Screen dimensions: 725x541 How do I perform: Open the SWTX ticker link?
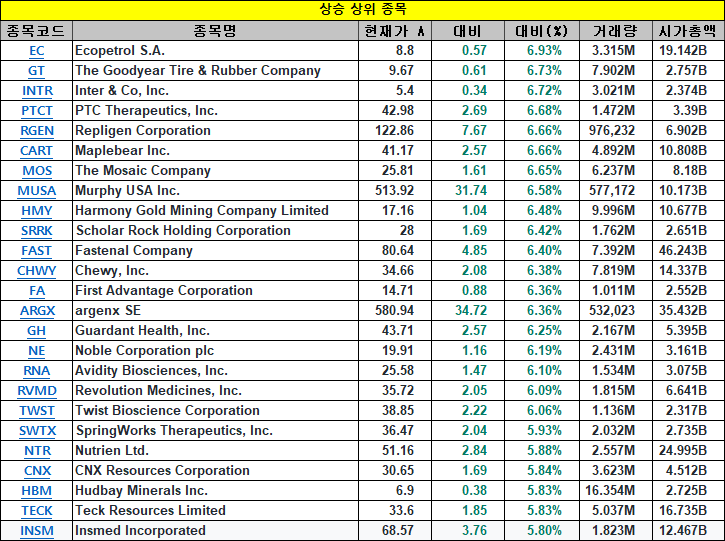click(37, 431)
